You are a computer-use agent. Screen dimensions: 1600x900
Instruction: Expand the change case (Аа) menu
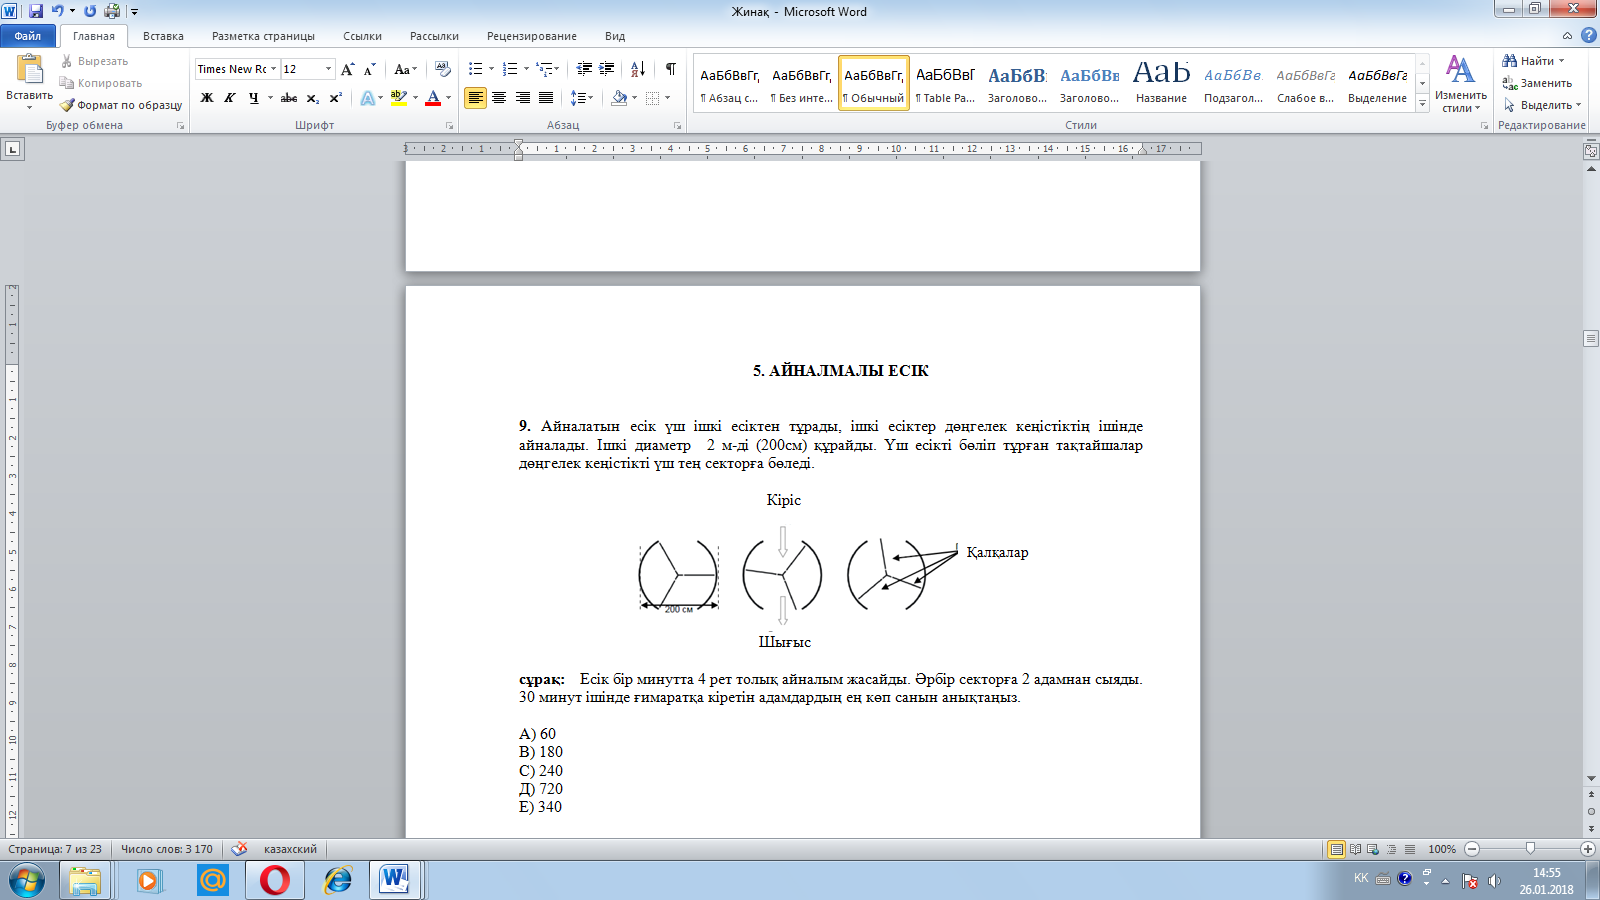pos(405,69)
